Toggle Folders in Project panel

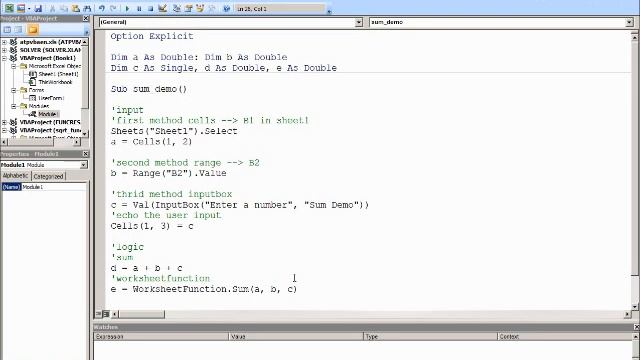(x=33, y=29)
